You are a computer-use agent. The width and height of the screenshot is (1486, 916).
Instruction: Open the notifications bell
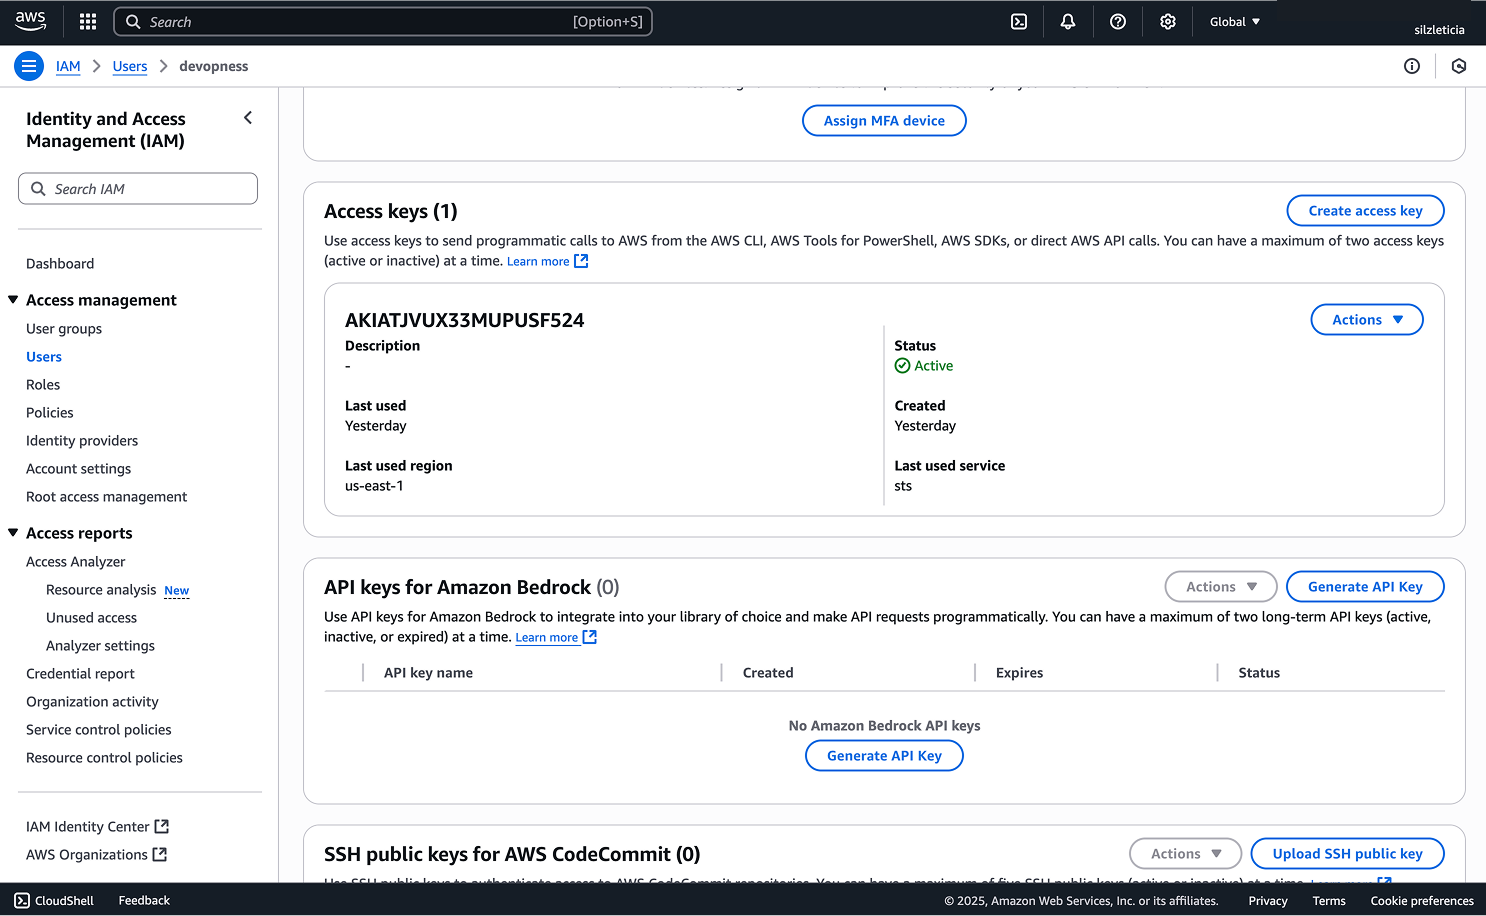click(x=1068, y=22)
